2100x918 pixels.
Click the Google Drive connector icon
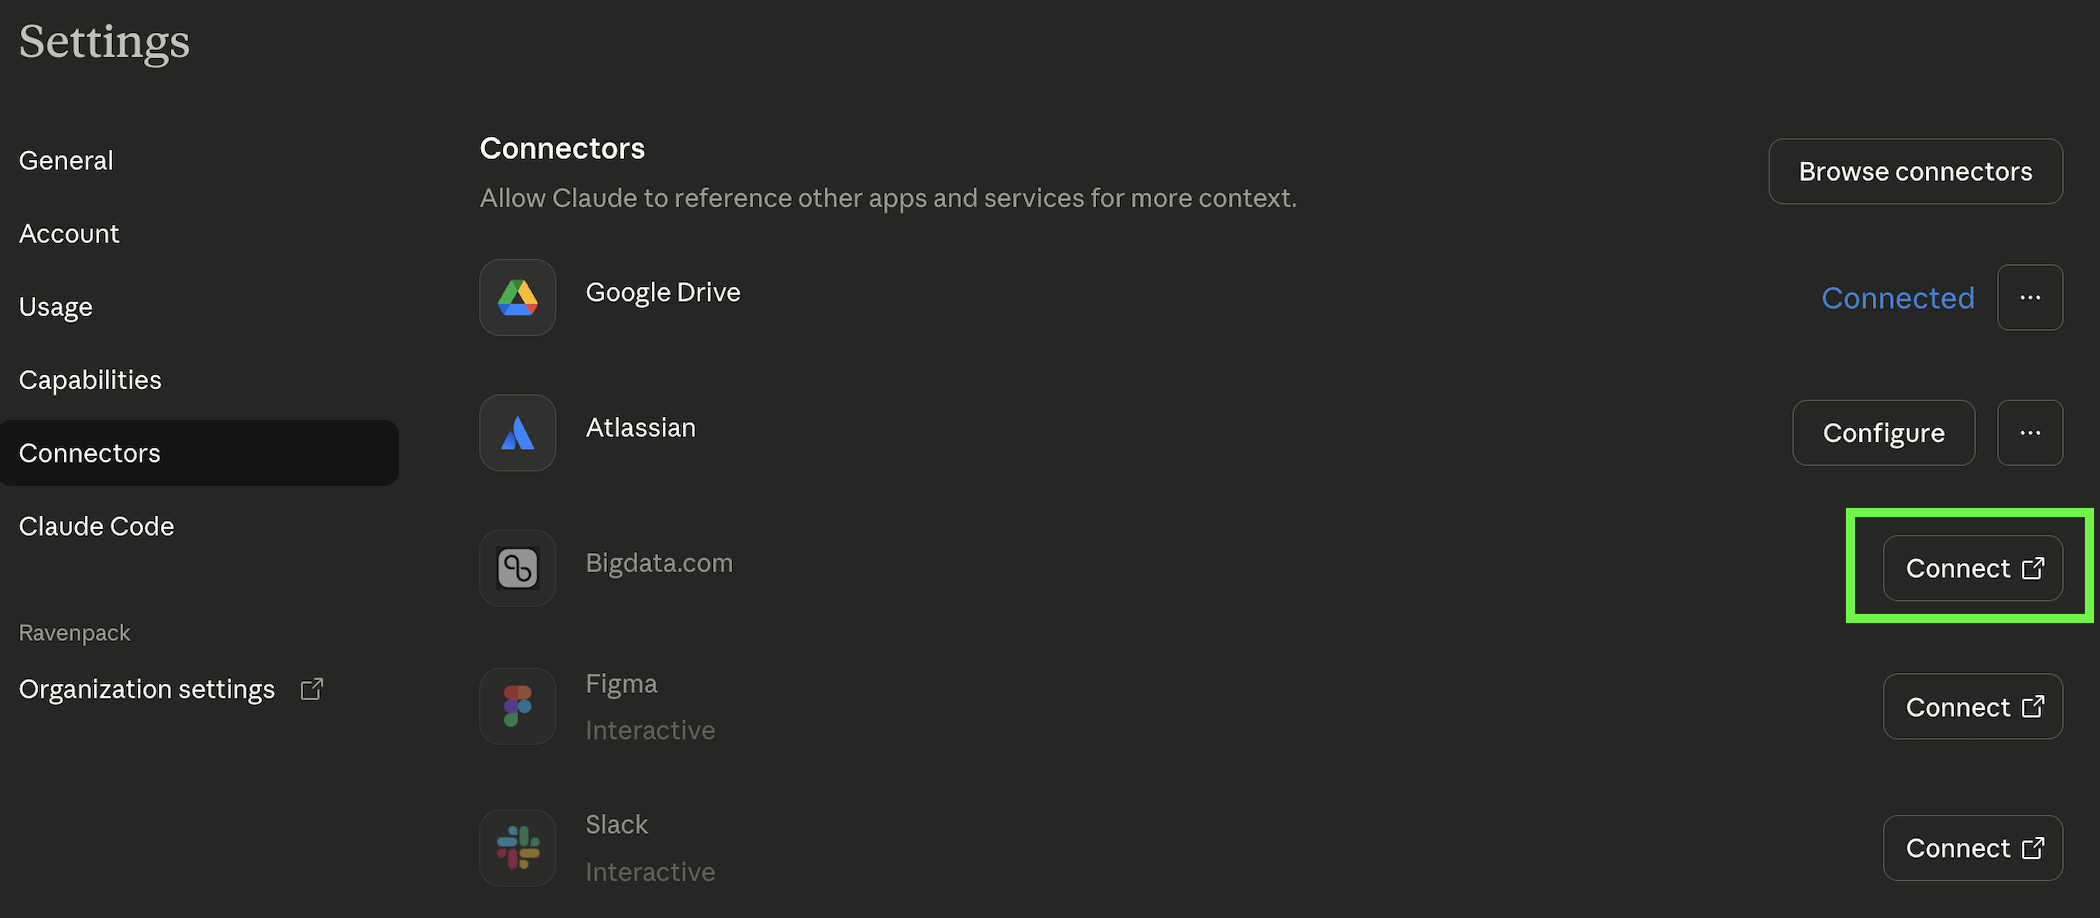[517, 297]
